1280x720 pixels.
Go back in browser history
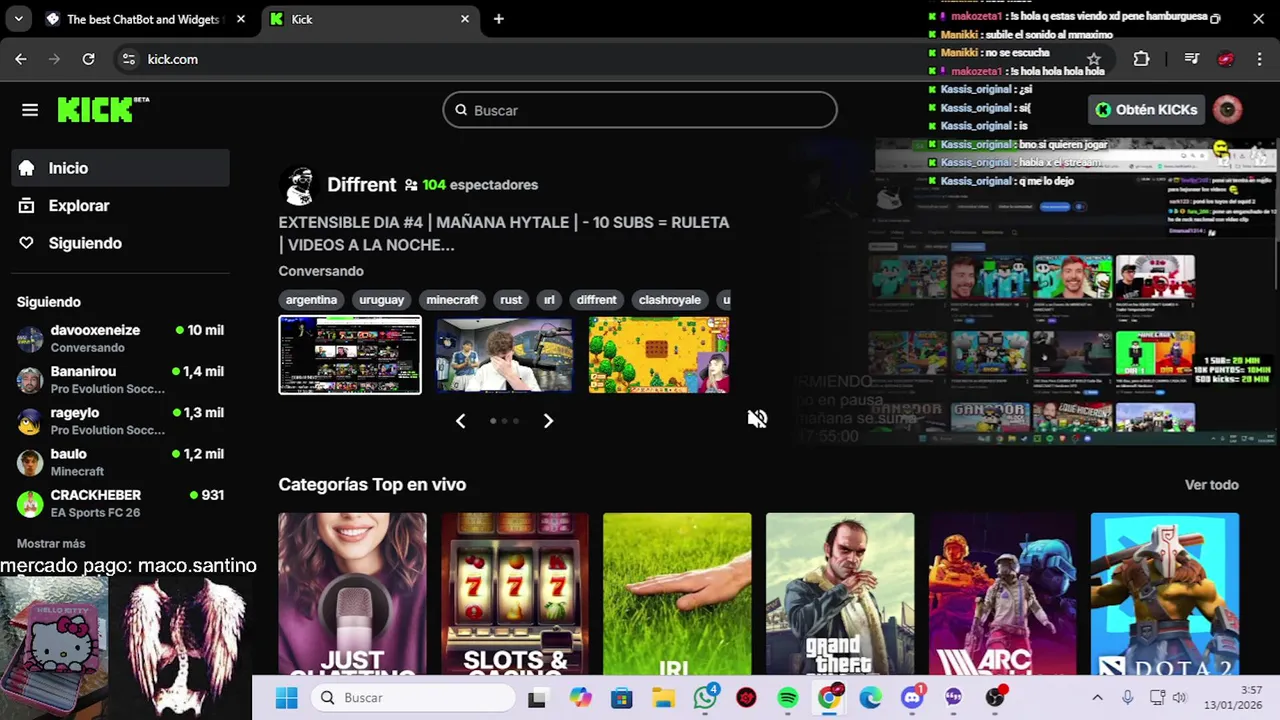point(21,59)
